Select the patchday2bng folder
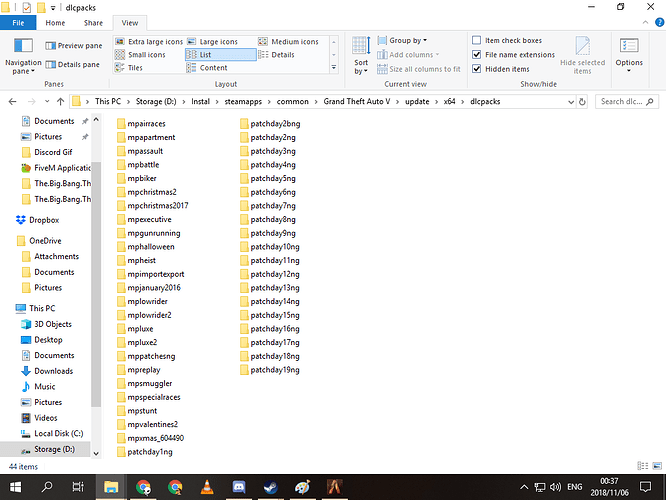The image size is (666, 500). [x=270, y=124]
